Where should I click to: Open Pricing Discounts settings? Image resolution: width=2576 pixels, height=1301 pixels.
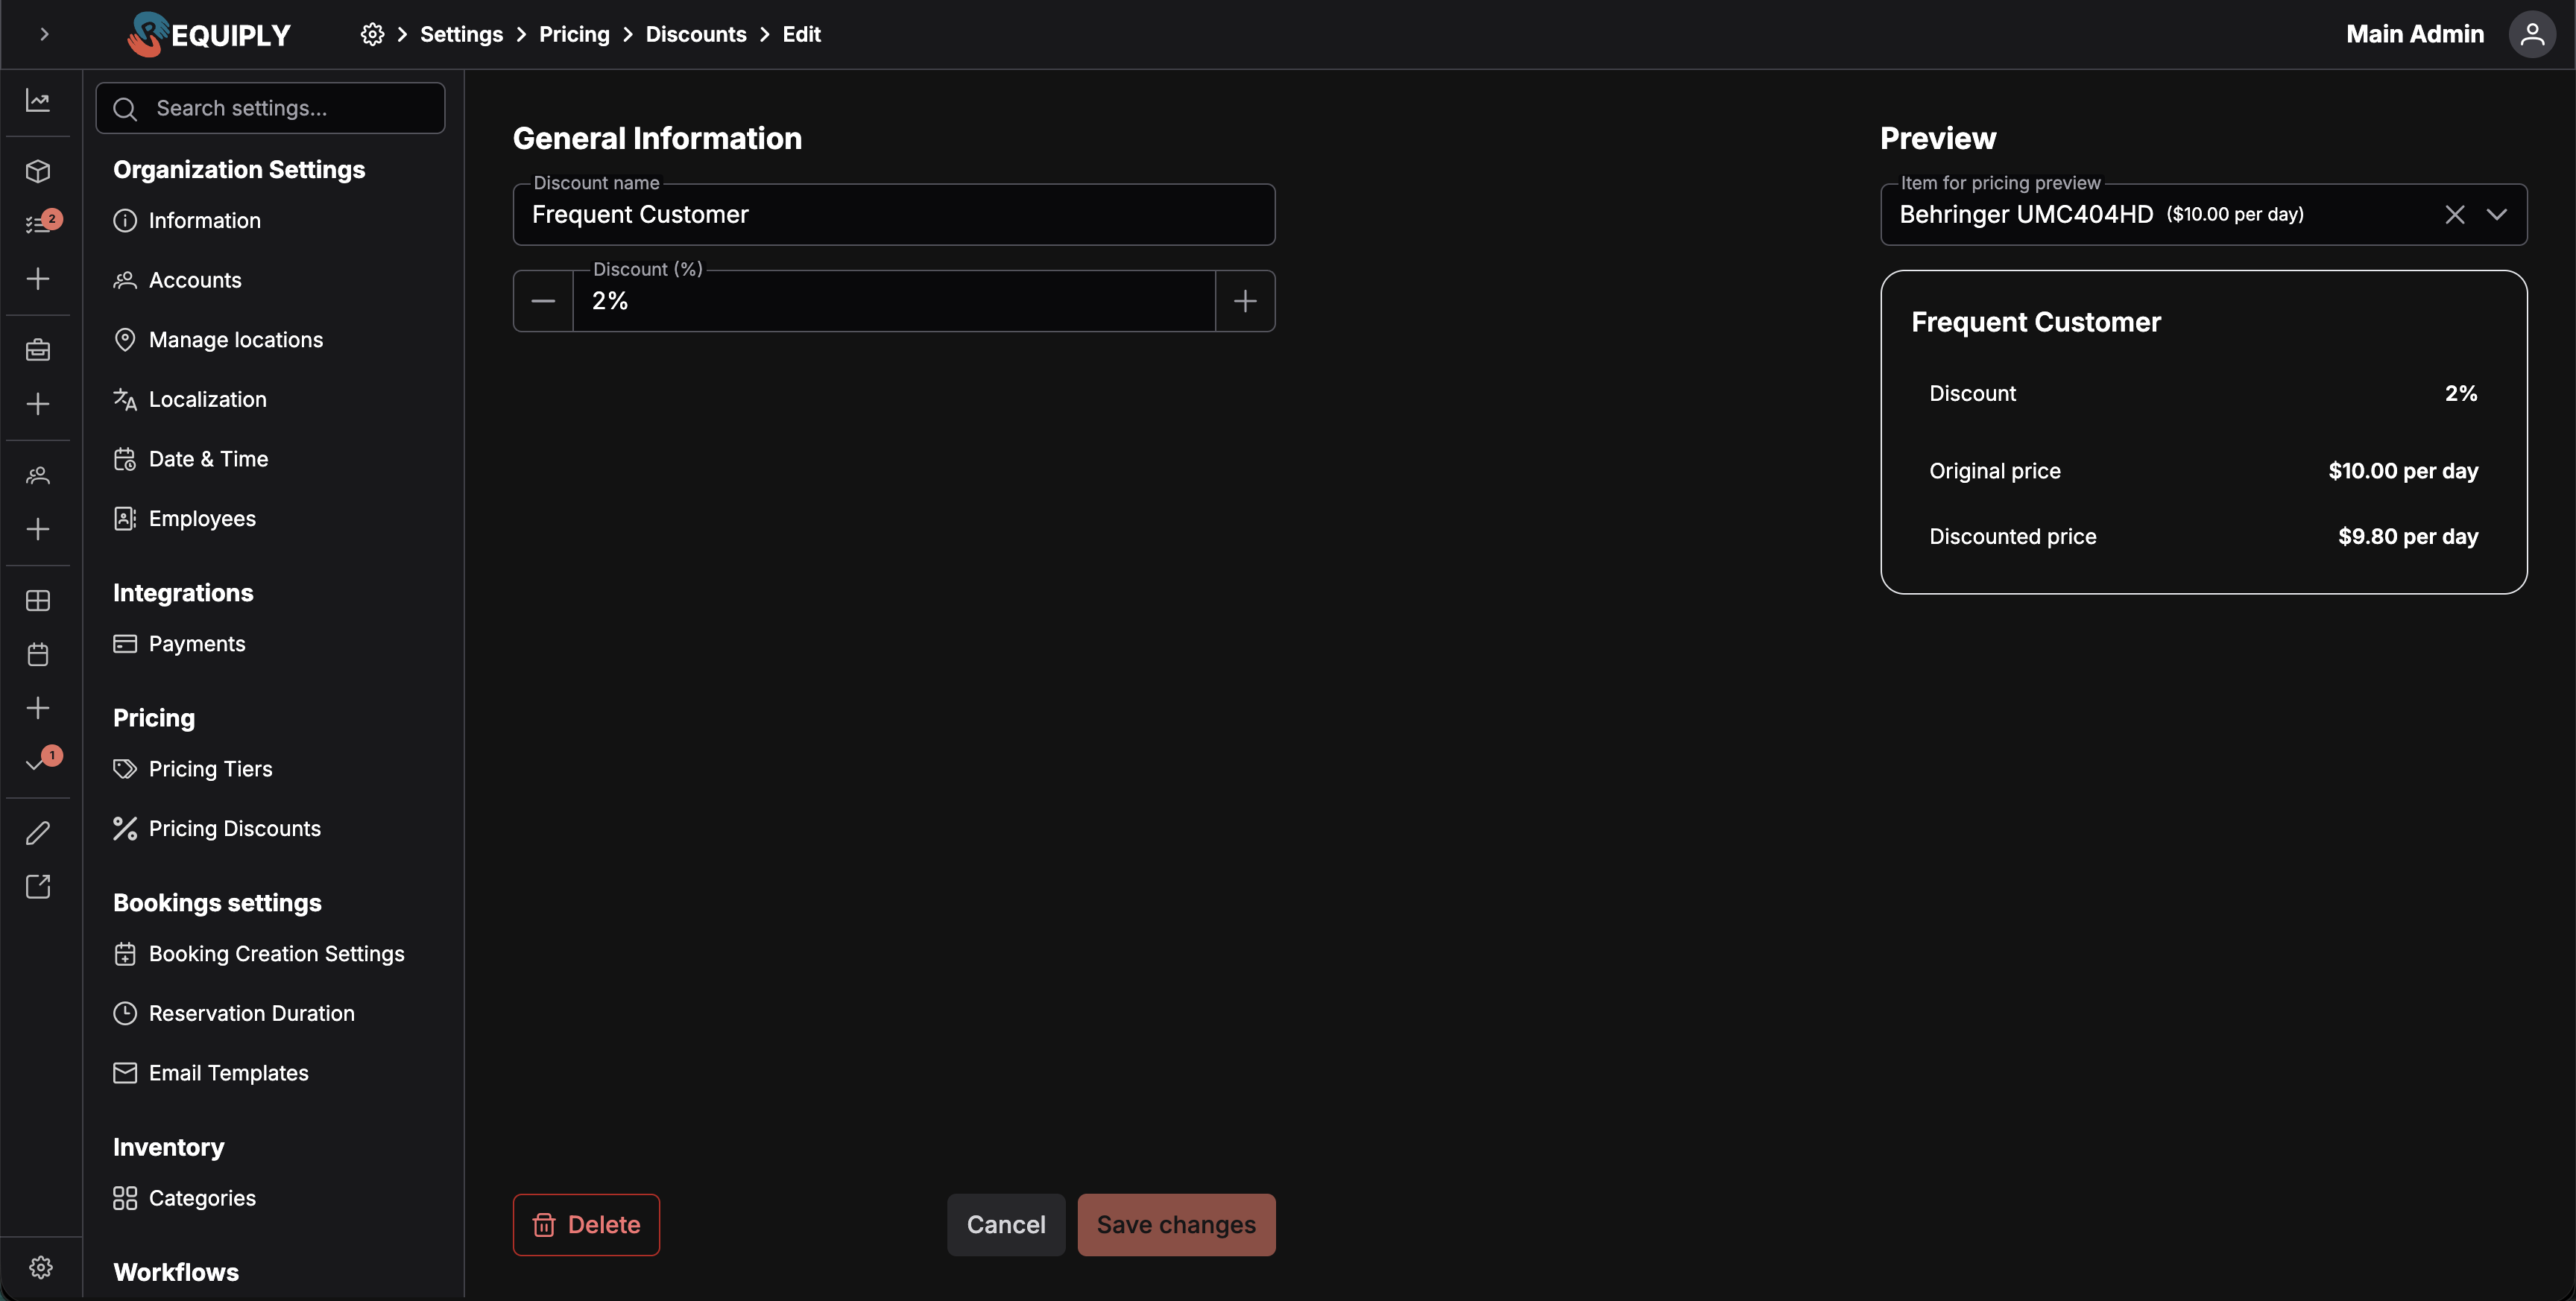click(217, 828)
